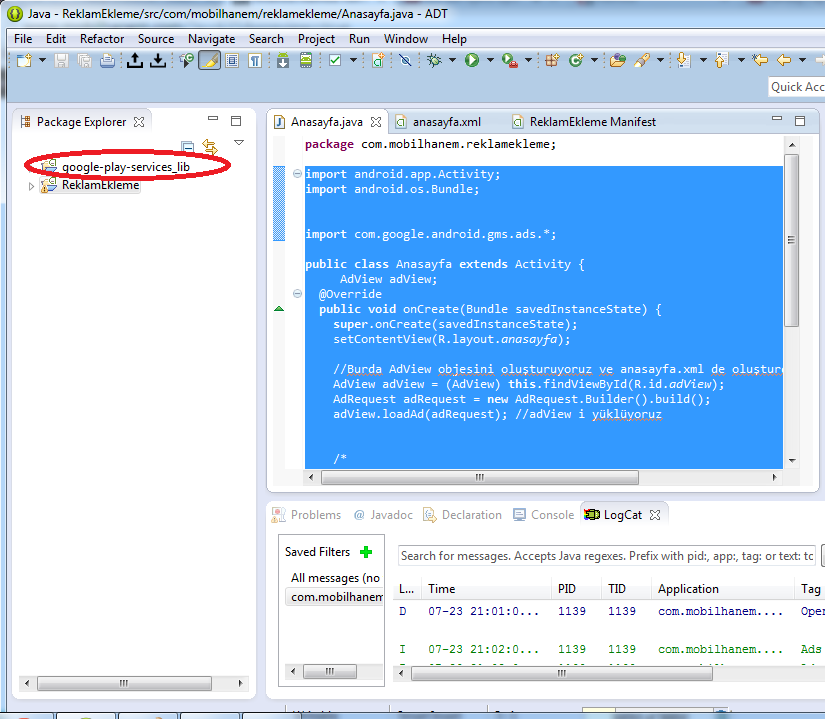
Task: Open the Debug dropdown arrow
Action: tap(452, 60)
